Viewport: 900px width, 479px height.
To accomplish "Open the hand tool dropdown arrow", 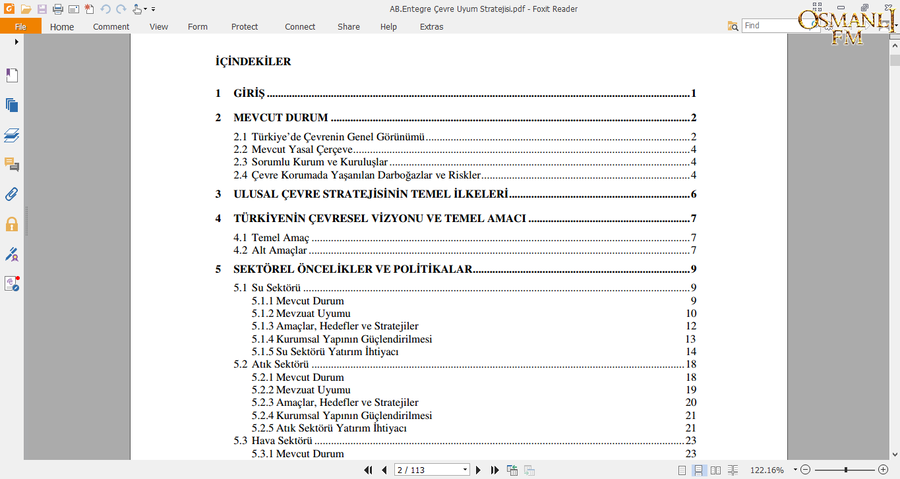I will click(x=146, y=9).
